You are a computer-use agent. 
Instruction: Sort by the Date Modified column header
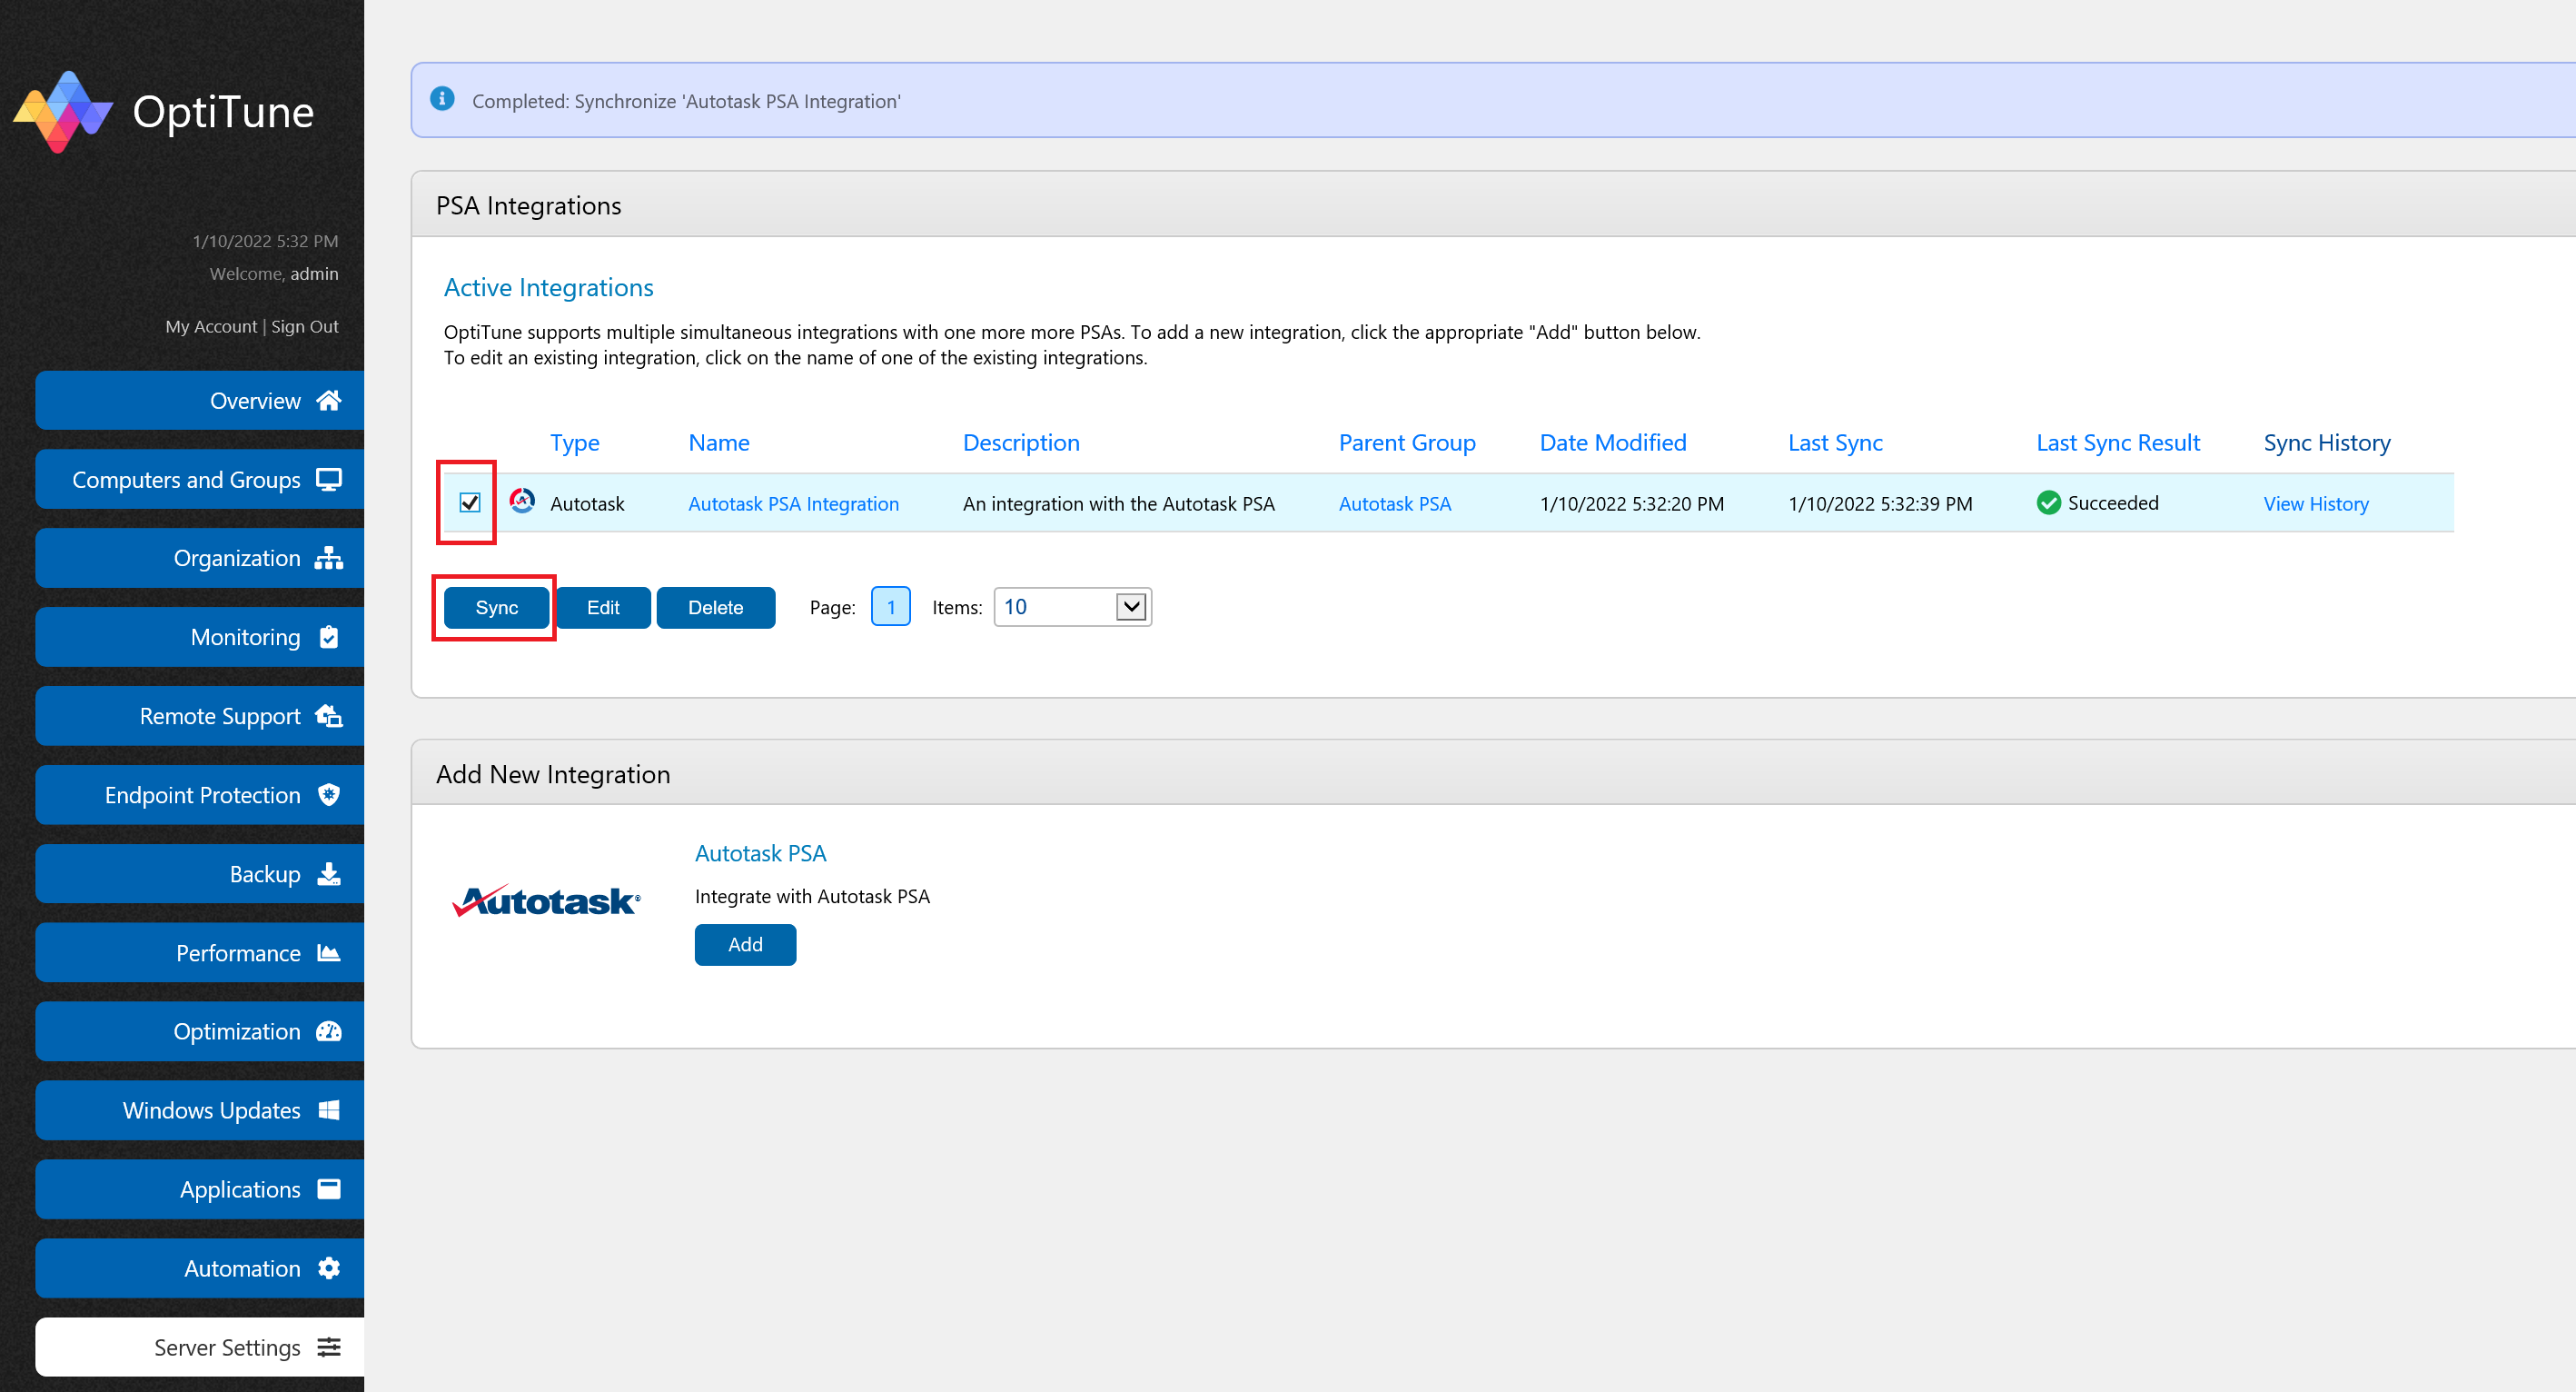[1612, 443]
